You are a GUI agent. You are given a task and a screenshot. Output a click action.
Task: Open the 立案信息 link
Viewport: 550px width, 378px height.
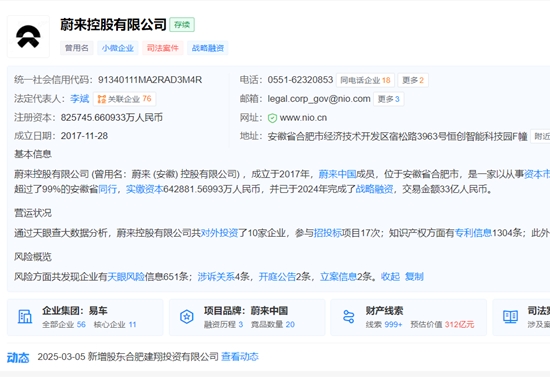338,277
